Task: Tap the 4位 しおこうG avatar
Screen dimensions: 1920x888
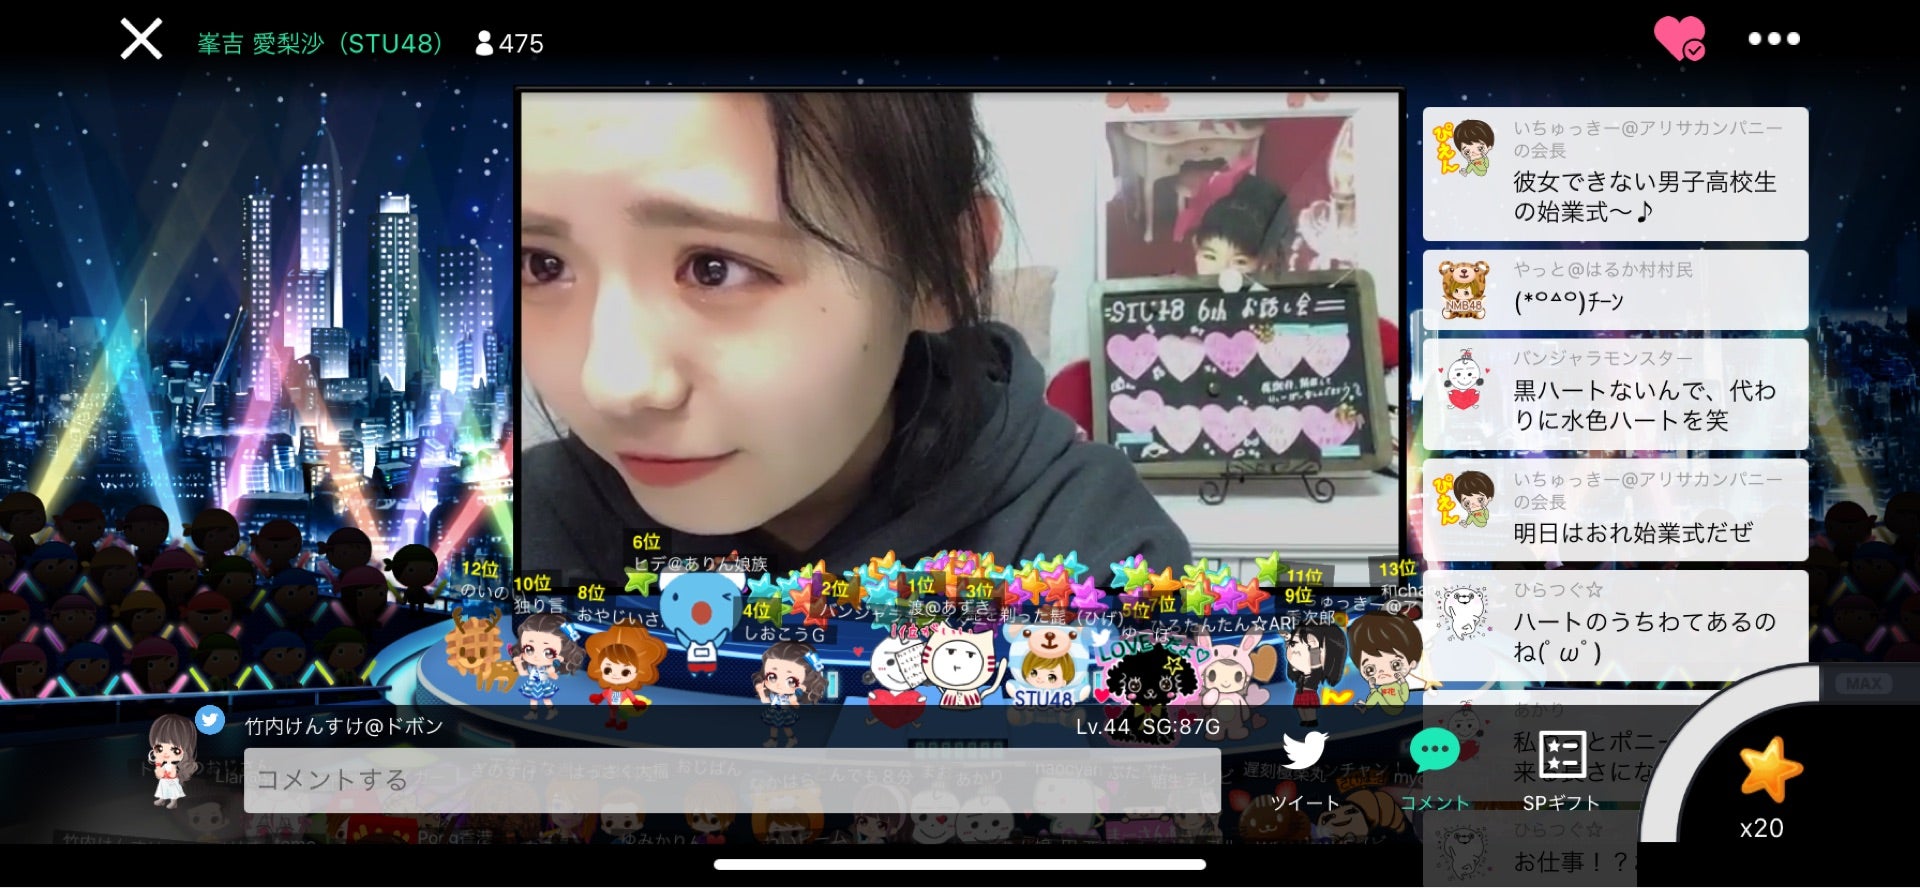Action: point(787,690)
